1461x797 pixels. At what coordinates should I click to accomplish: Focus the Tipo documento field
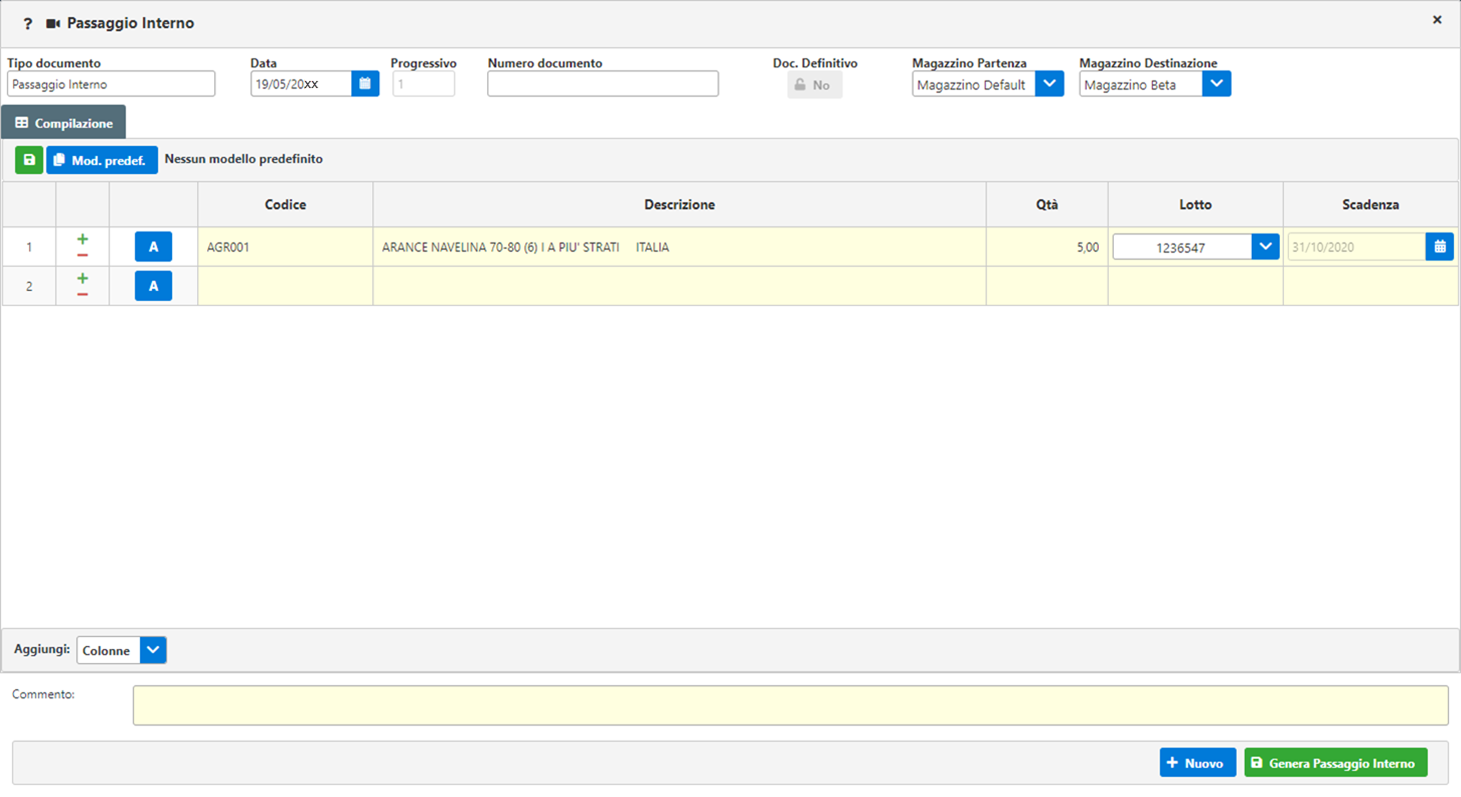(x=111, y=84)
